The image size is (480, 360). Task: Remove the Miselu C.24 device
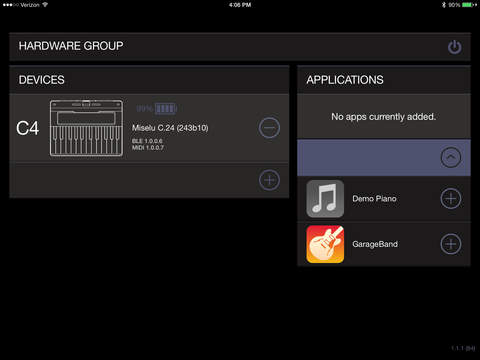coord(269,128)
